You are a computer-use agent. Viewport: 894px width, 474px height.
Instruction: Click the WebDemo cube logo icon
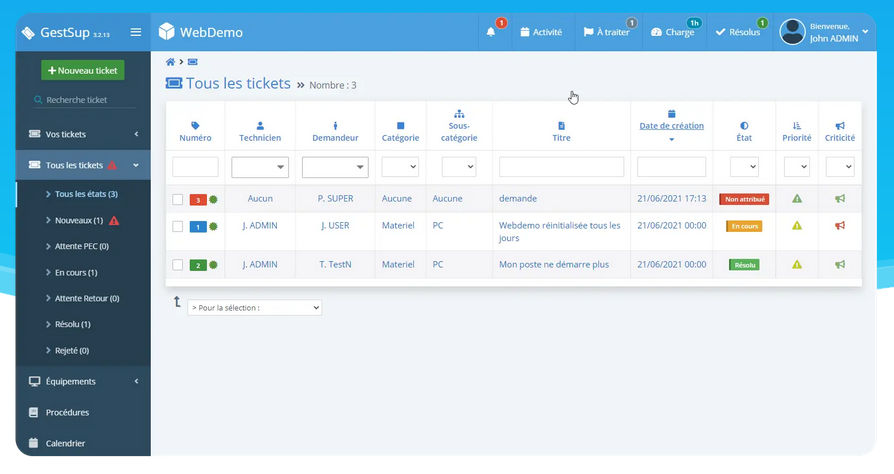point(166,32)
